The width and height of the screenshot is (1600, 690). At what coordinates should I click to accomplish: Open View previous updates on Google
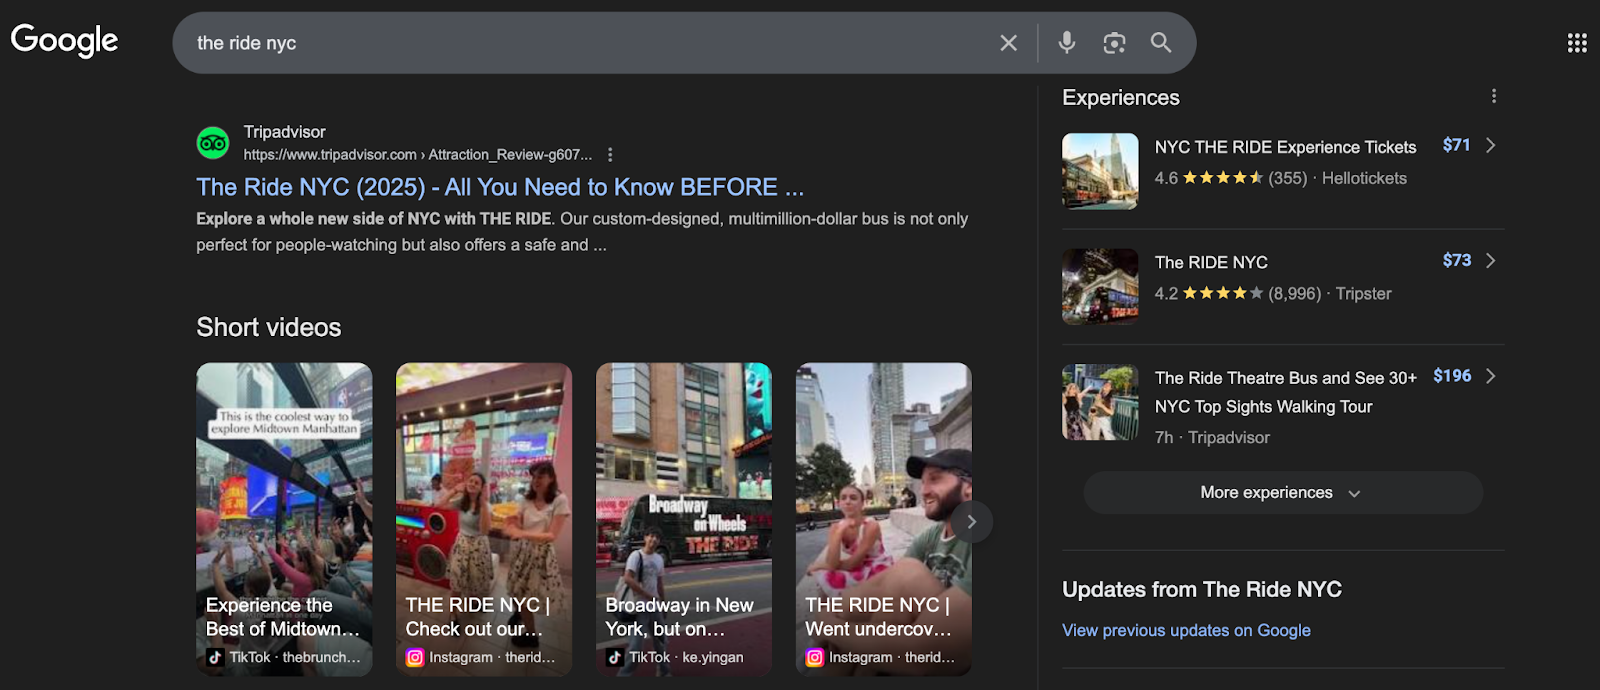tap(1186, 630)
